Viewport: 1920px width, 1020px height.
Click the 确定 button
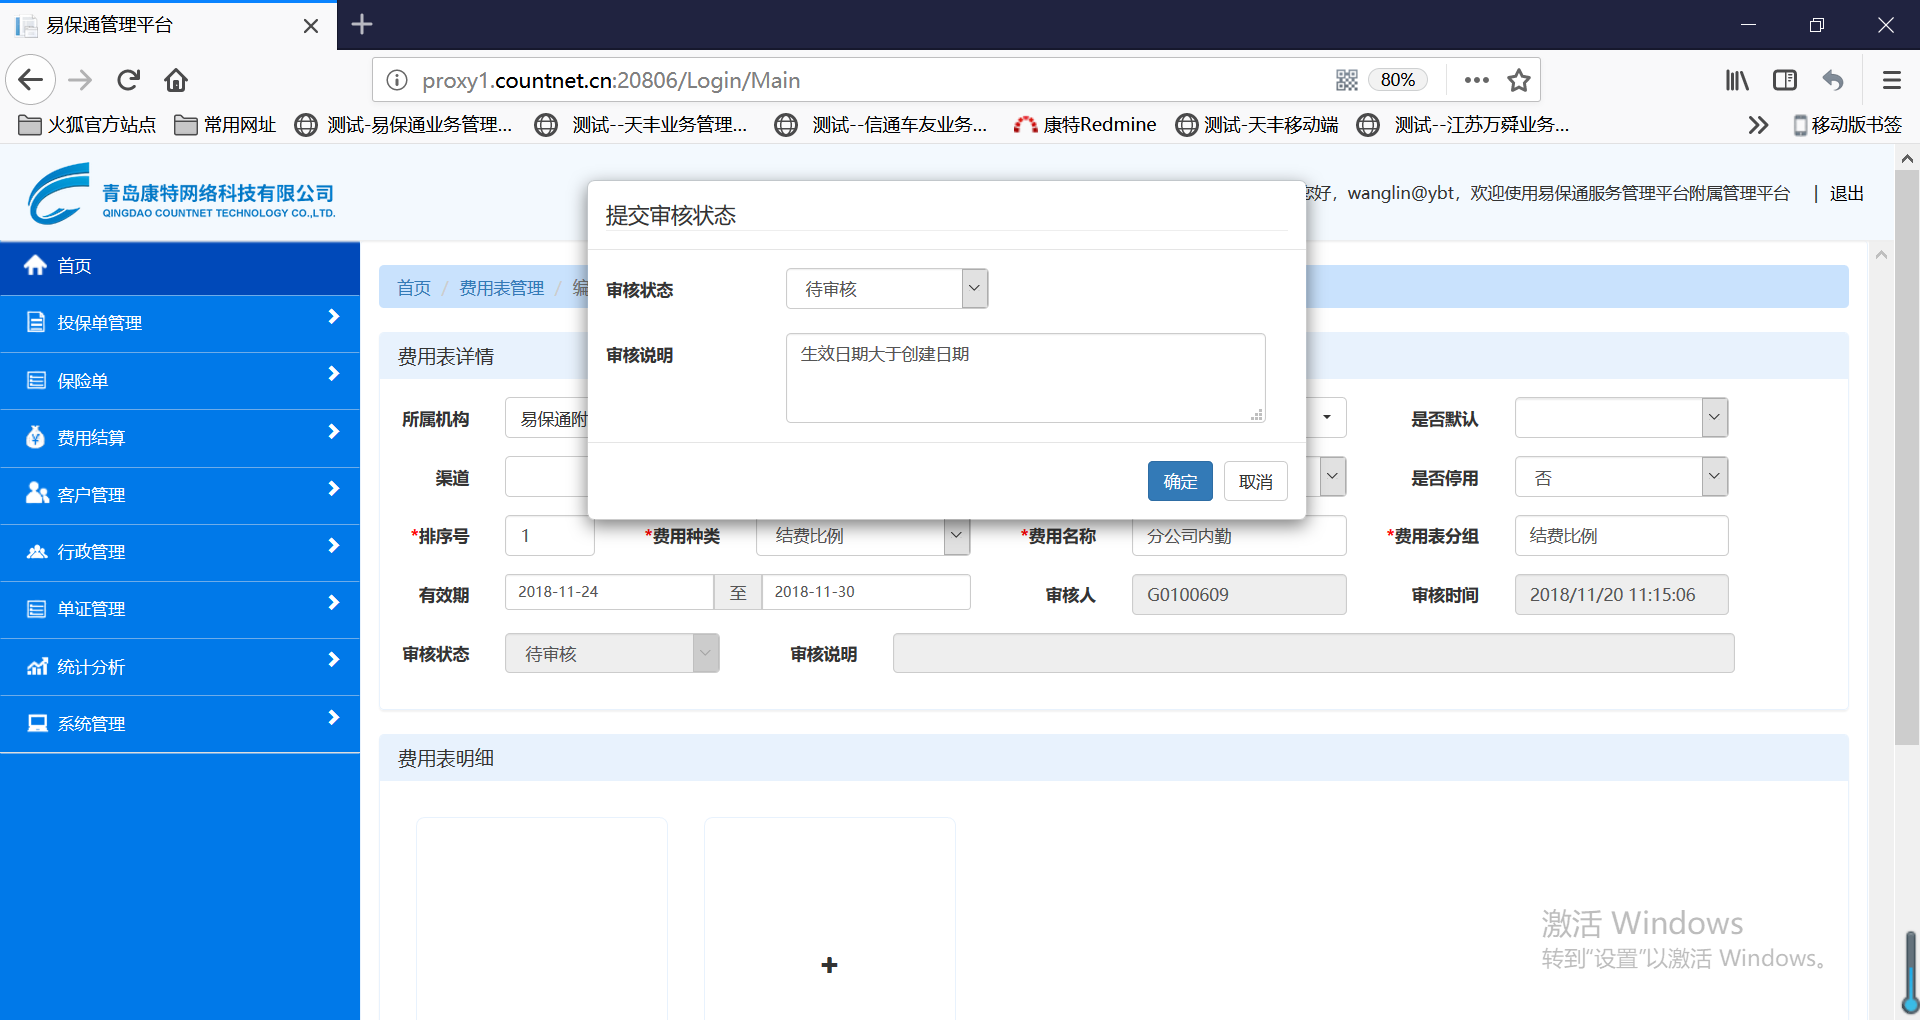pyautogui.click(x=1180, y=481)
